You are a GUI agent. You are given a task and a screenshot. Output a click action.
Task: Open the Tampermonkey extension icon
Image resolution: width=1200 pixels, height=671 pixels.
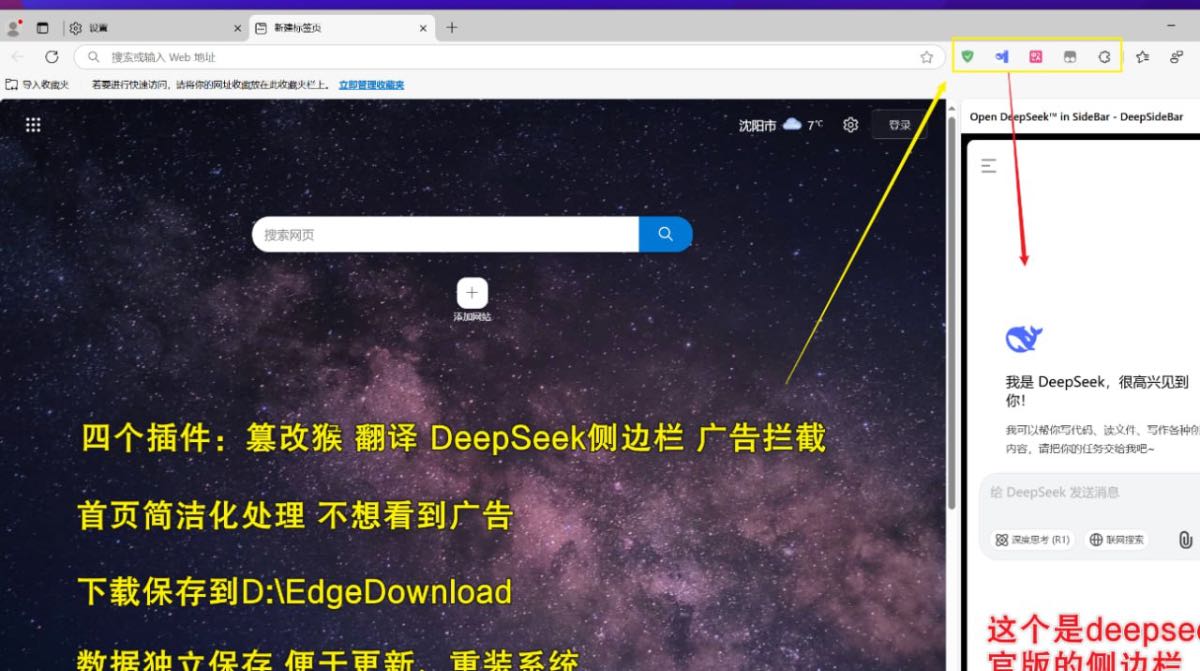(x=1070, y=57)
